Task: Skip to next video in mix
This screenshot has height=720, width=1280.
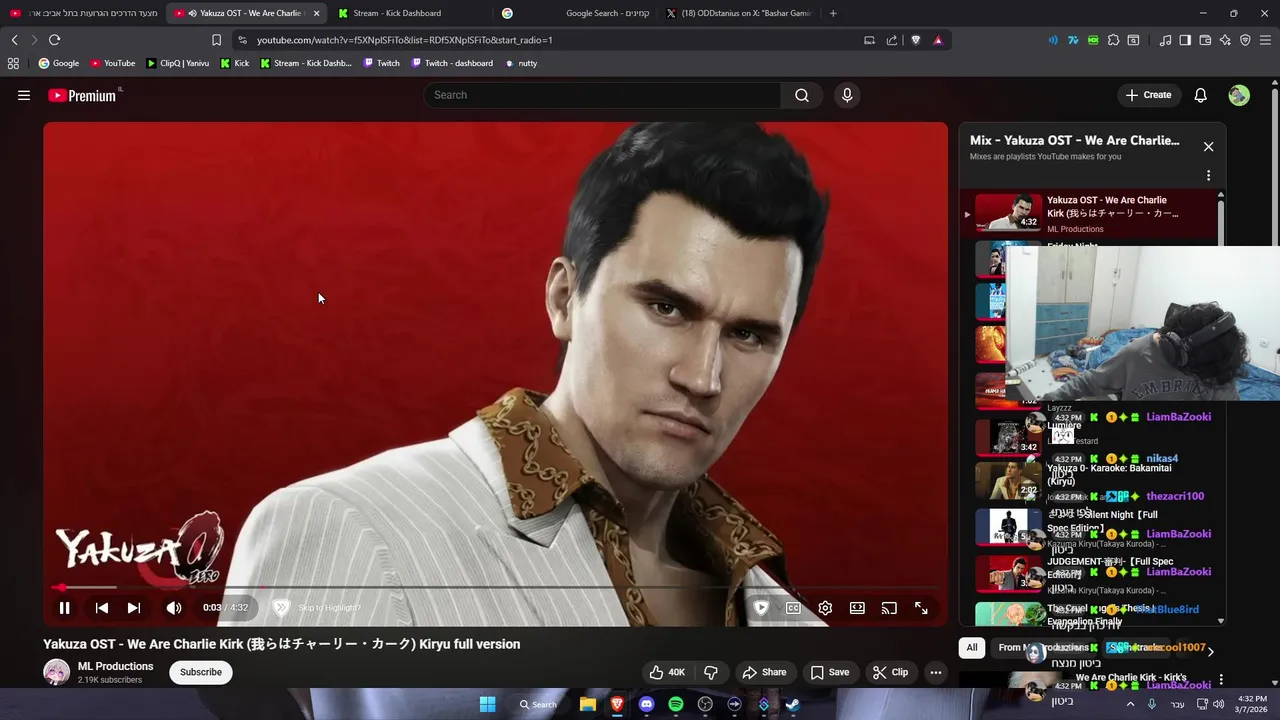Action: click(x=134, y=608)
